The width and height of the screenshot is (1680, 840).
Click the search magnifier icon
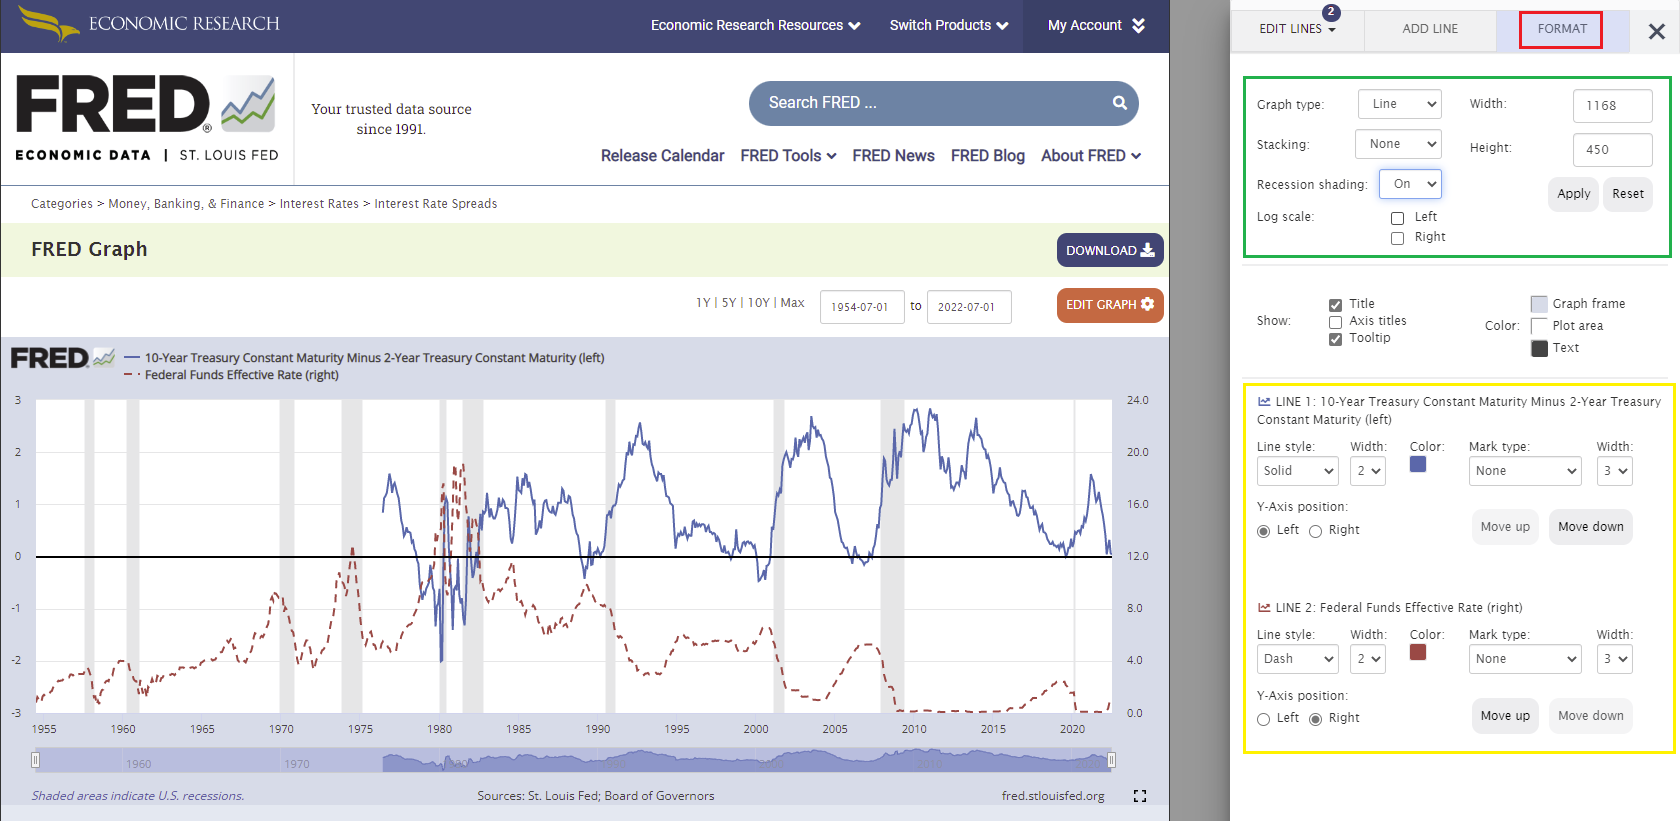pyautogui.click(x=1120, y=103)
